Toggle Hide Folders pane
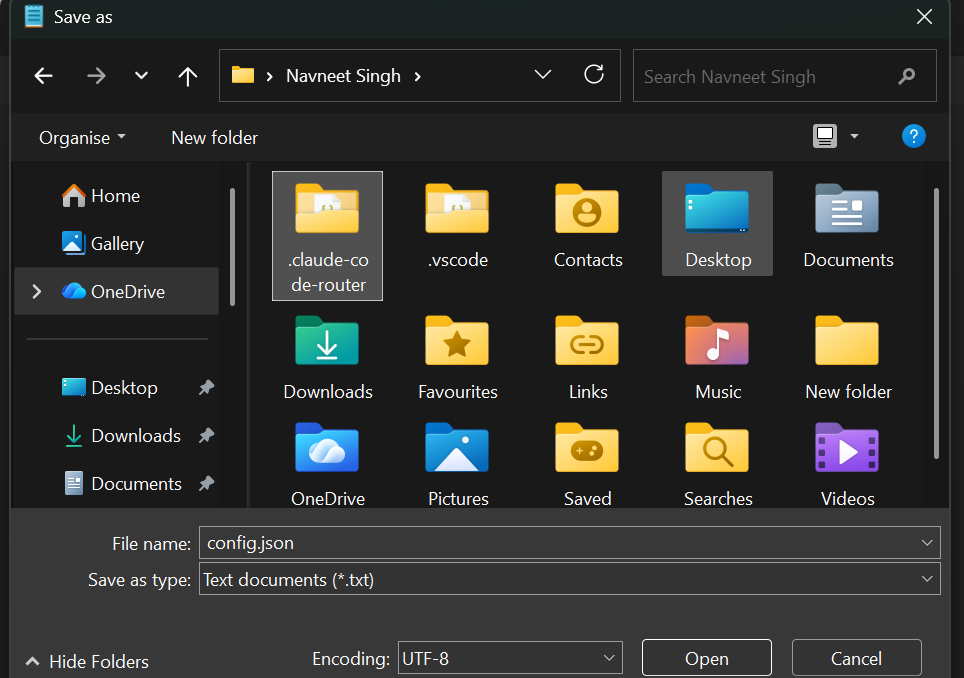The image size is (964, 678). pyautogui.click(x=87, y=661)
